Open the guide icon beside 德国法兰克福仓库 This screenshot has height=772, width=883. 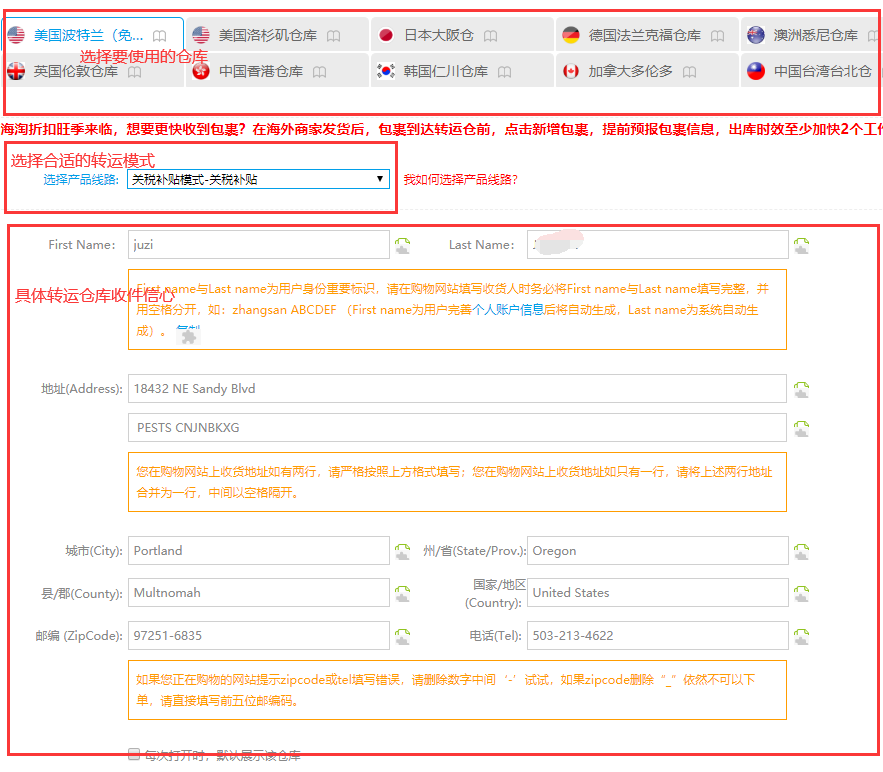717,36
